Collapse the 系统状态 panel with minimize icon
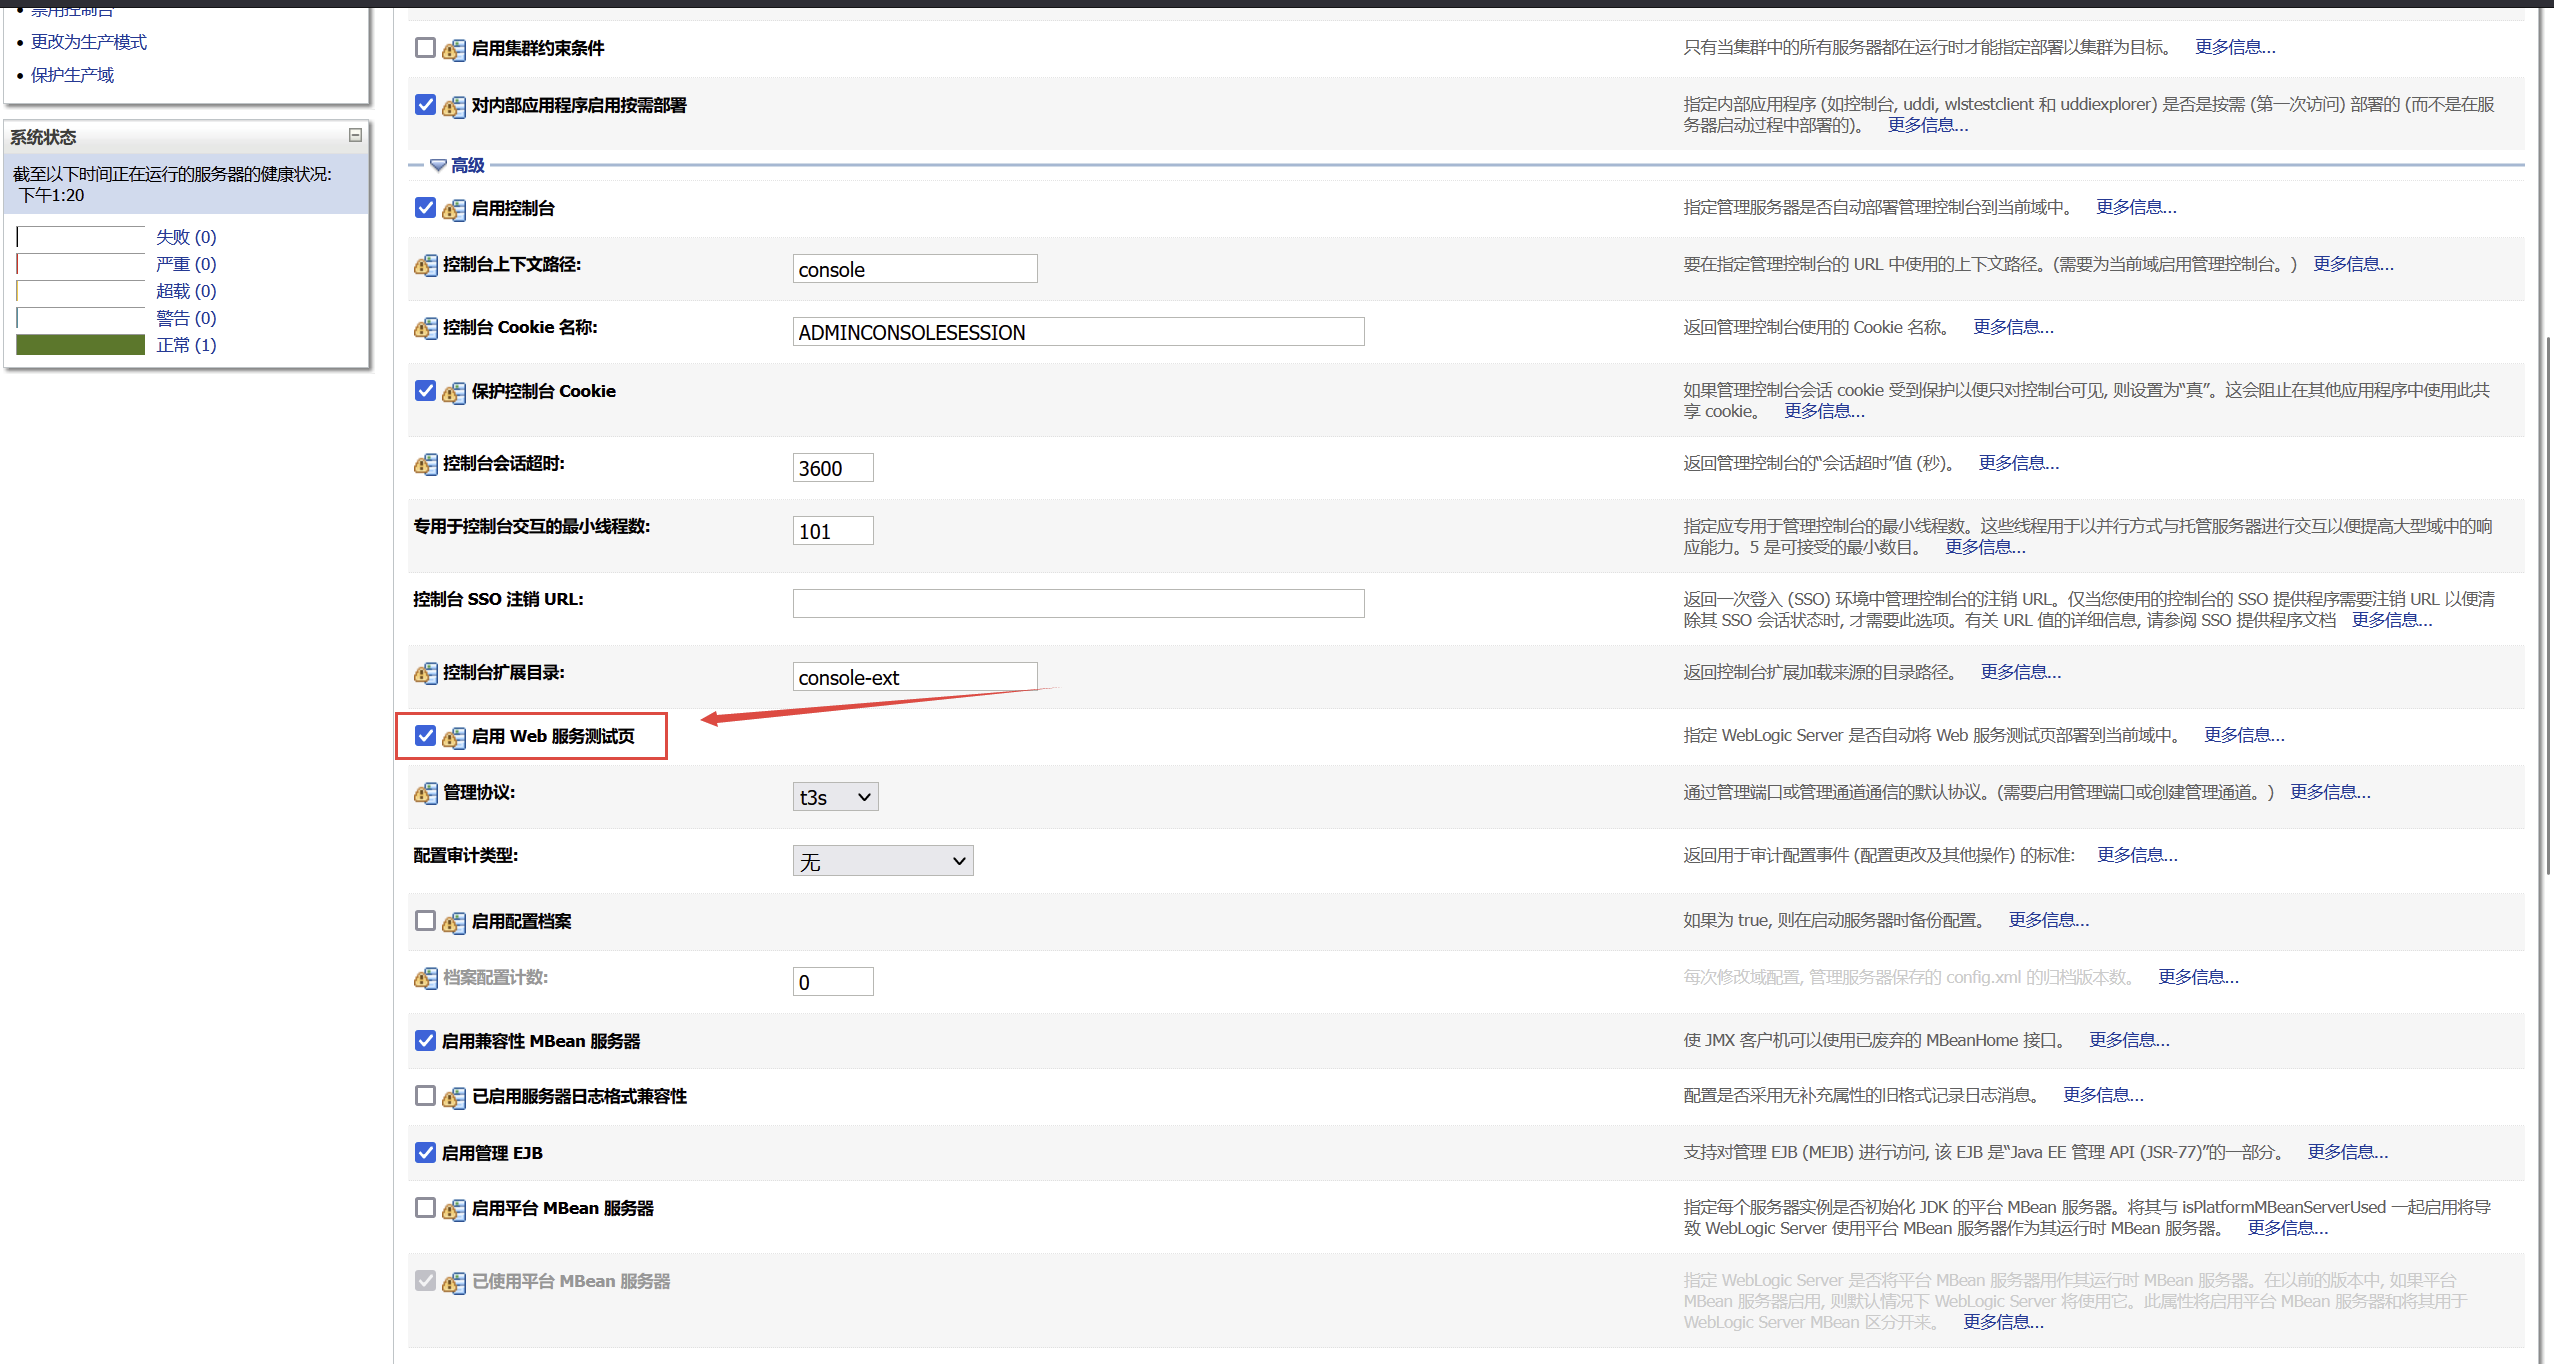 click(x=355, y=135)
